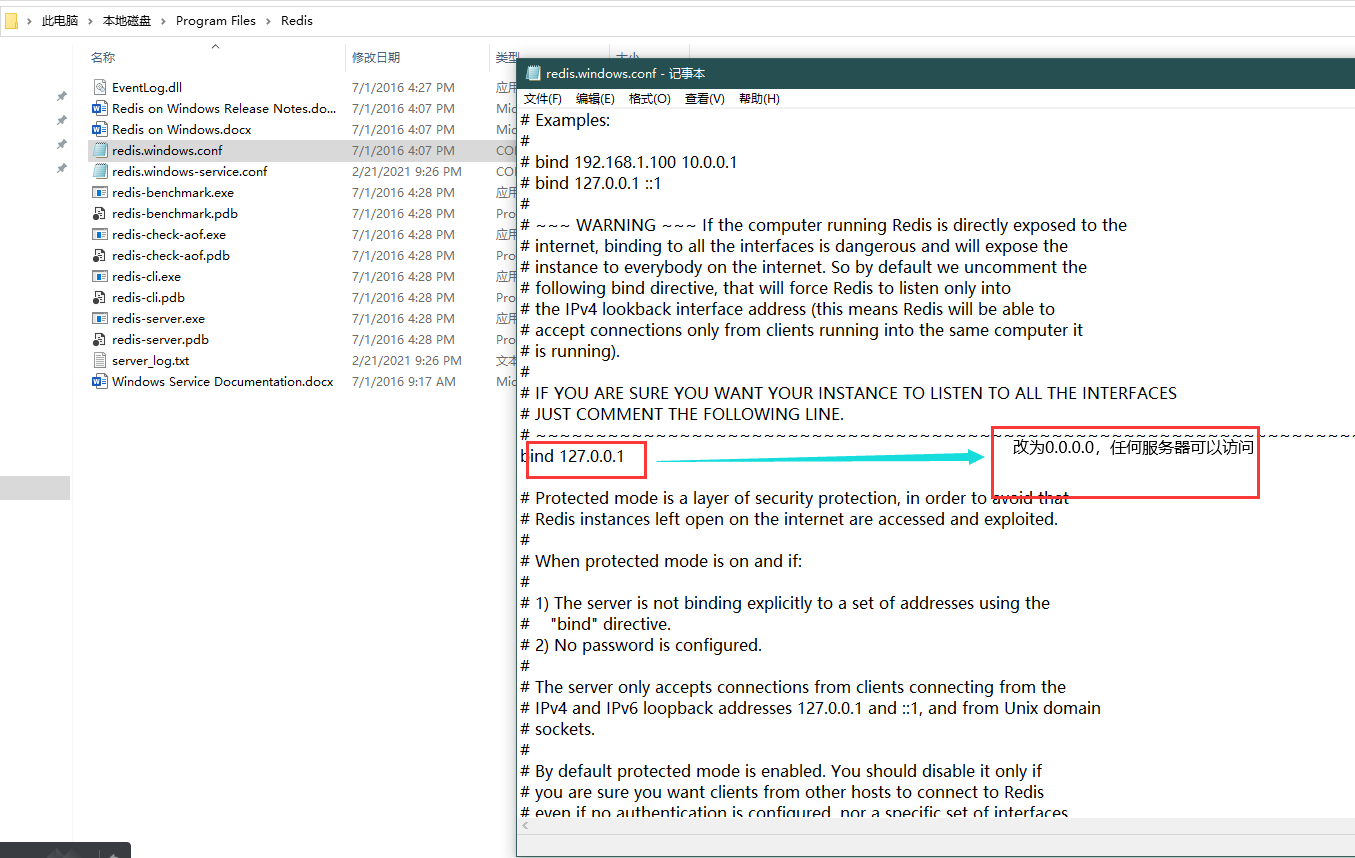
Task: Click the line # bind 192.168.1.100 10.0.0.1
Action: click(x=629, y=162)
